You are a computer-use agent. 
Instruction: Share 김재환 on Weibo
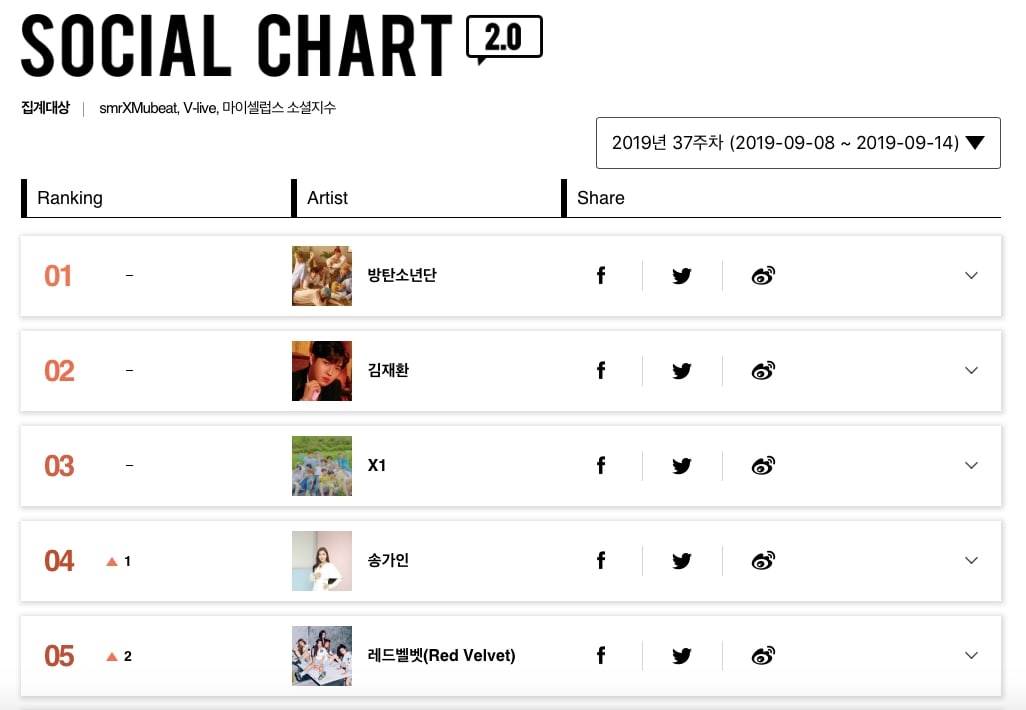coord(763,371)
